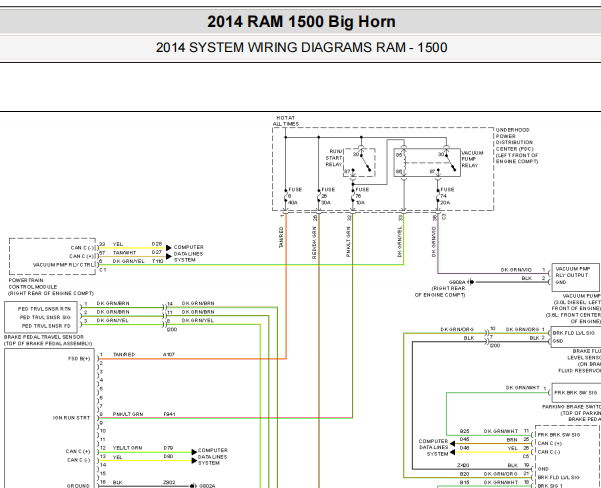
Task: Click circuit code 'D28'
Action: tap(157, 244)
